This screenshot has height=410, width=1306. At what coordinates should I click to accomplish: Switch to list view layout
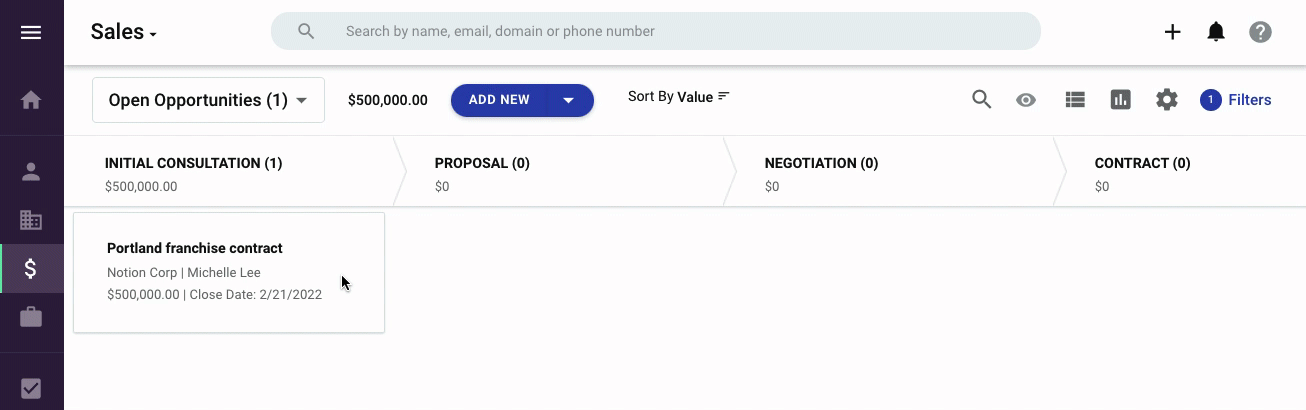1075,100
